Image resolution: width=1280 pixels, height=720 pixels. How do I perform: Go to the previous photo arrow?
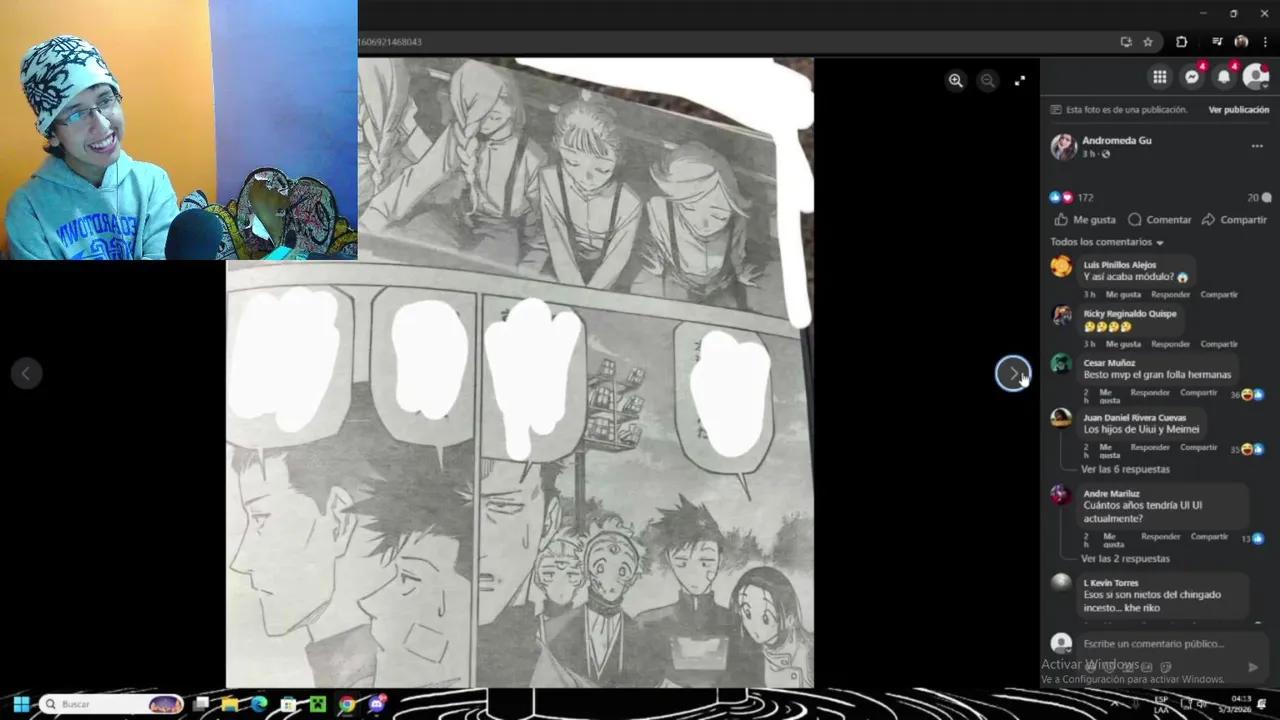(x=26, y=374)
